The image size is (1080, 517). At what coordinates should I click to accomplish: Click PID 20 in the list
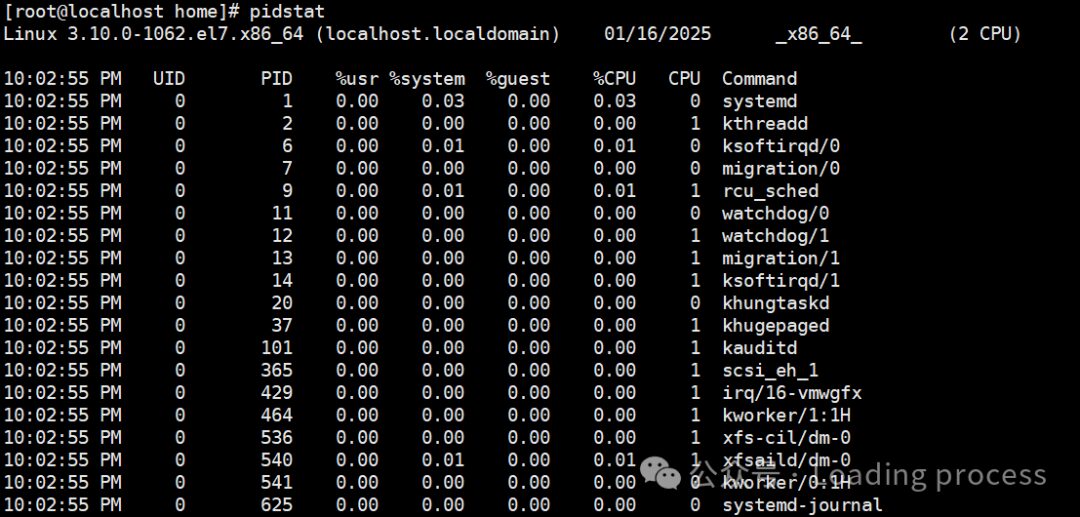[x=282, y=303]
